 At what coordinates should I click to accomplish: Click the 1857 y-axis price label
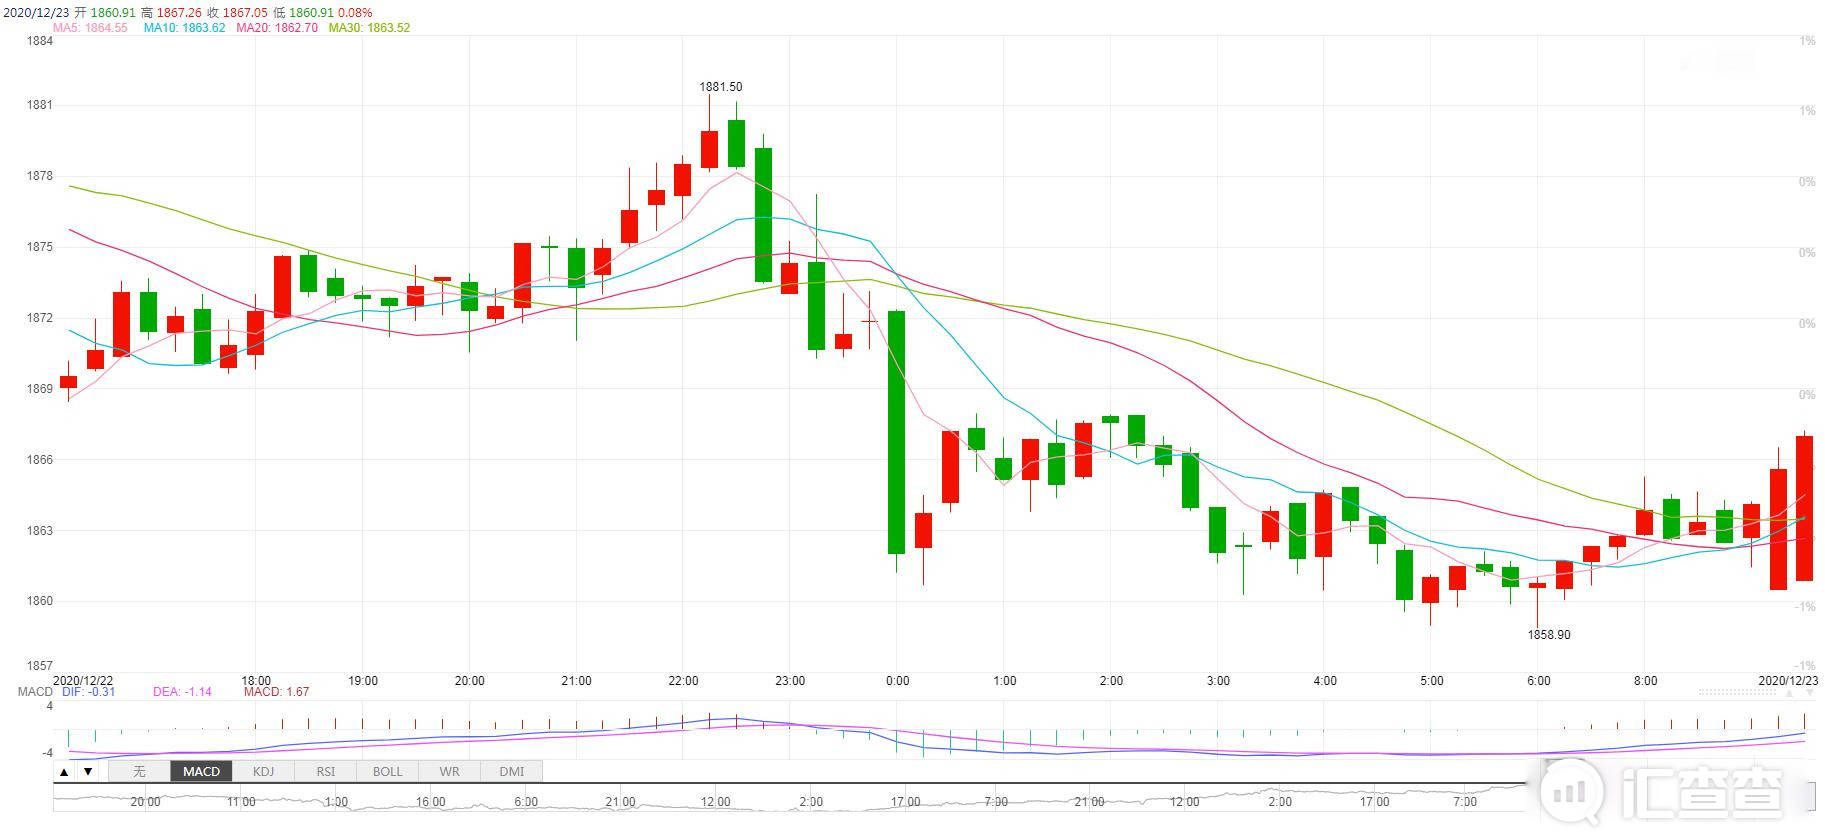(40, 666)
